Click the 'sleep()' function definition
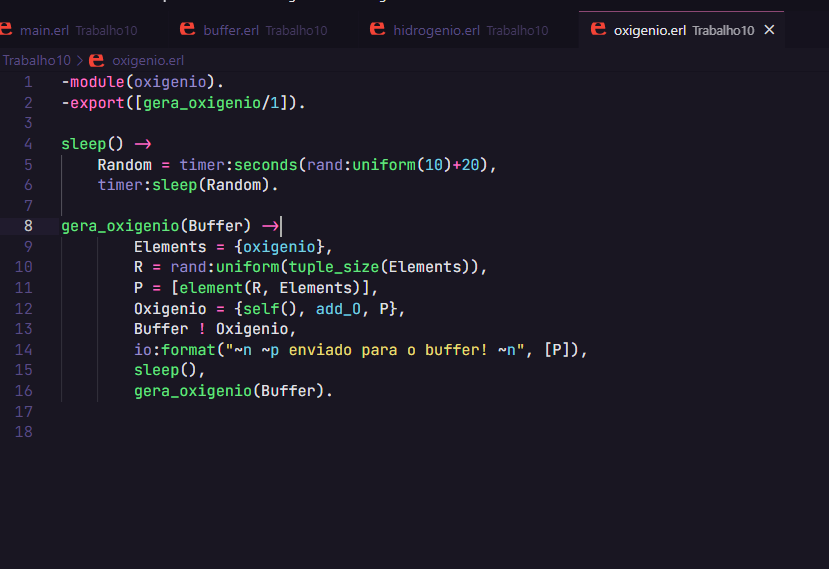Screen dimensions: 829x569 pyautogui.click(x=92, y=144)
